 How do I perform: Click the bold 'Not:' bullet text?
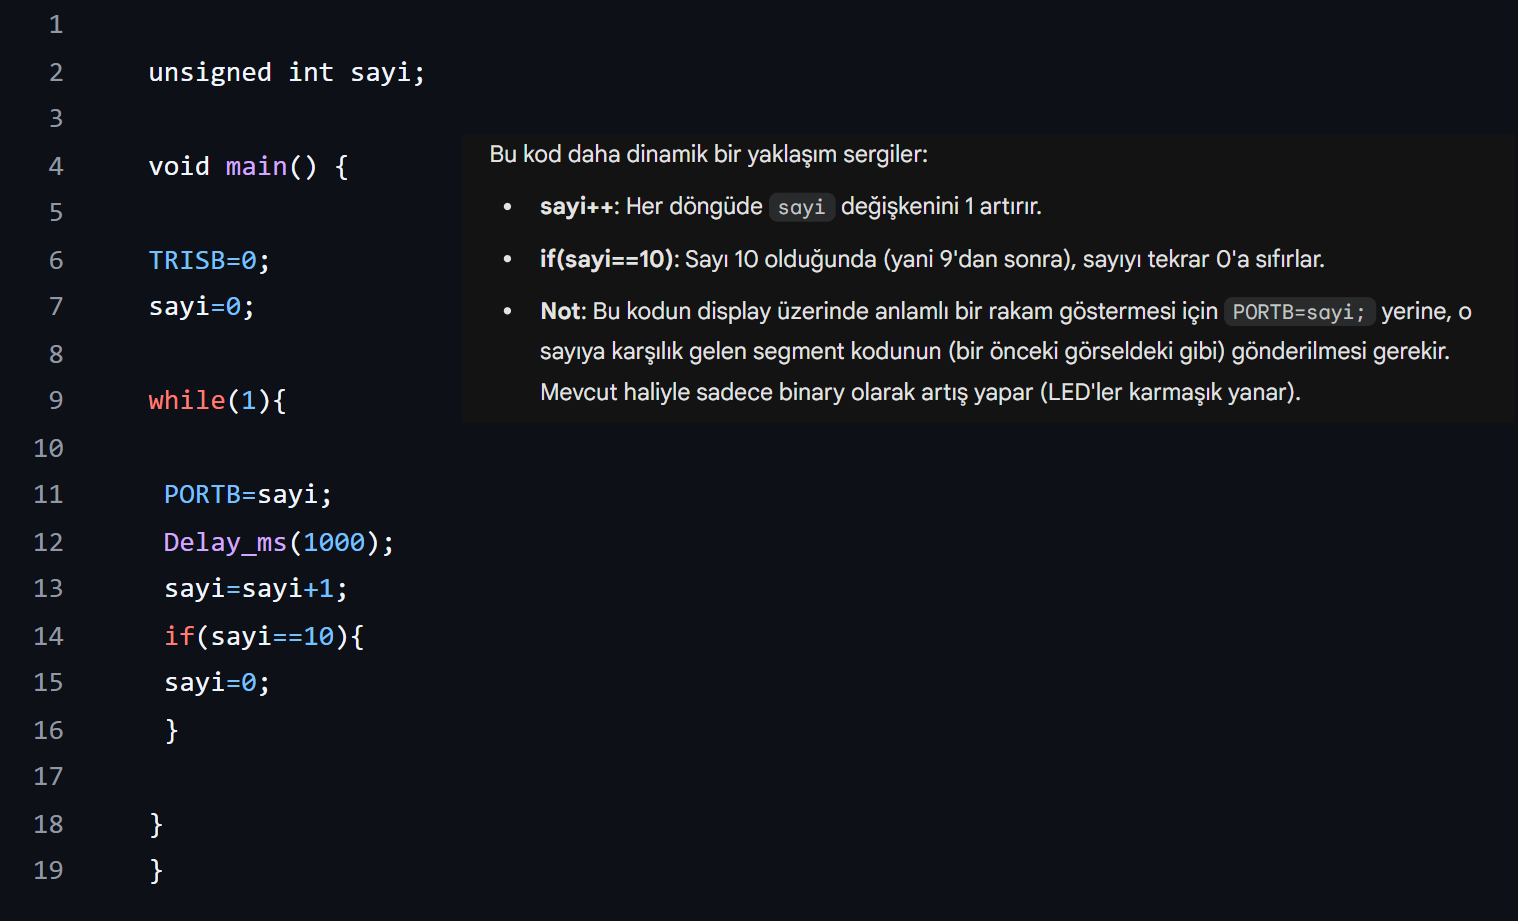[563, 311]
